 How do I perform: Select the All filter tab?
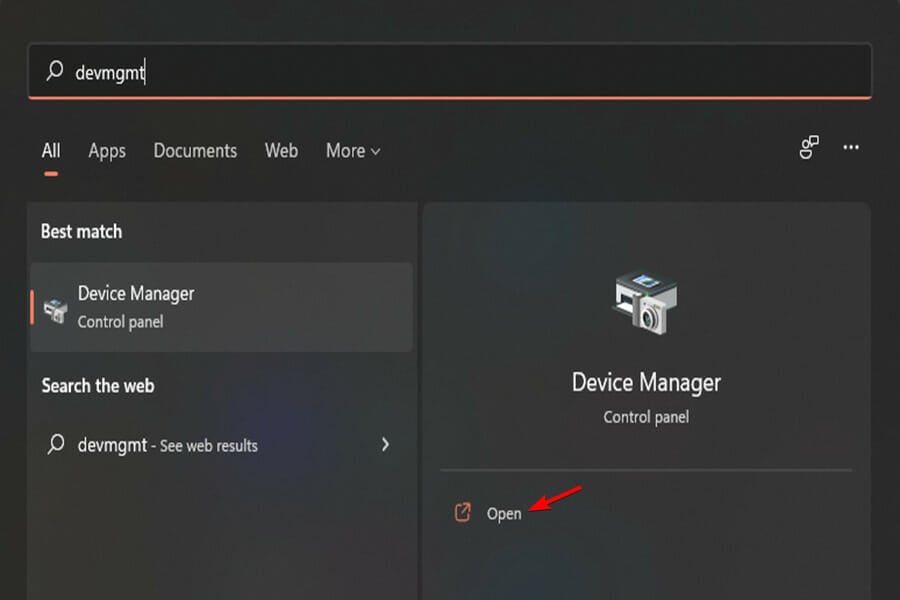coord(51,150)
